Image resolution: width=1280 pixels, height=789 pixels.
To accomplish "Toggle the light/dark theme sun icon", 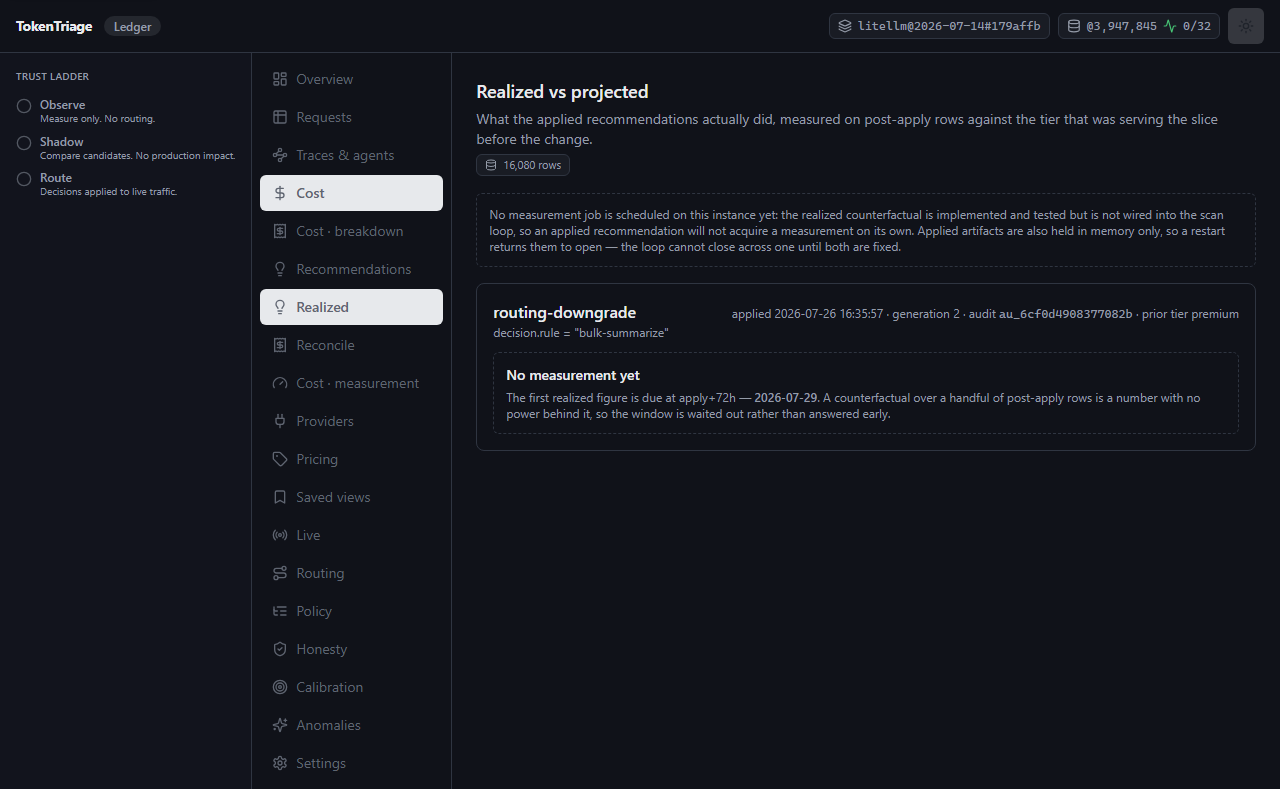I will 1245,26.
